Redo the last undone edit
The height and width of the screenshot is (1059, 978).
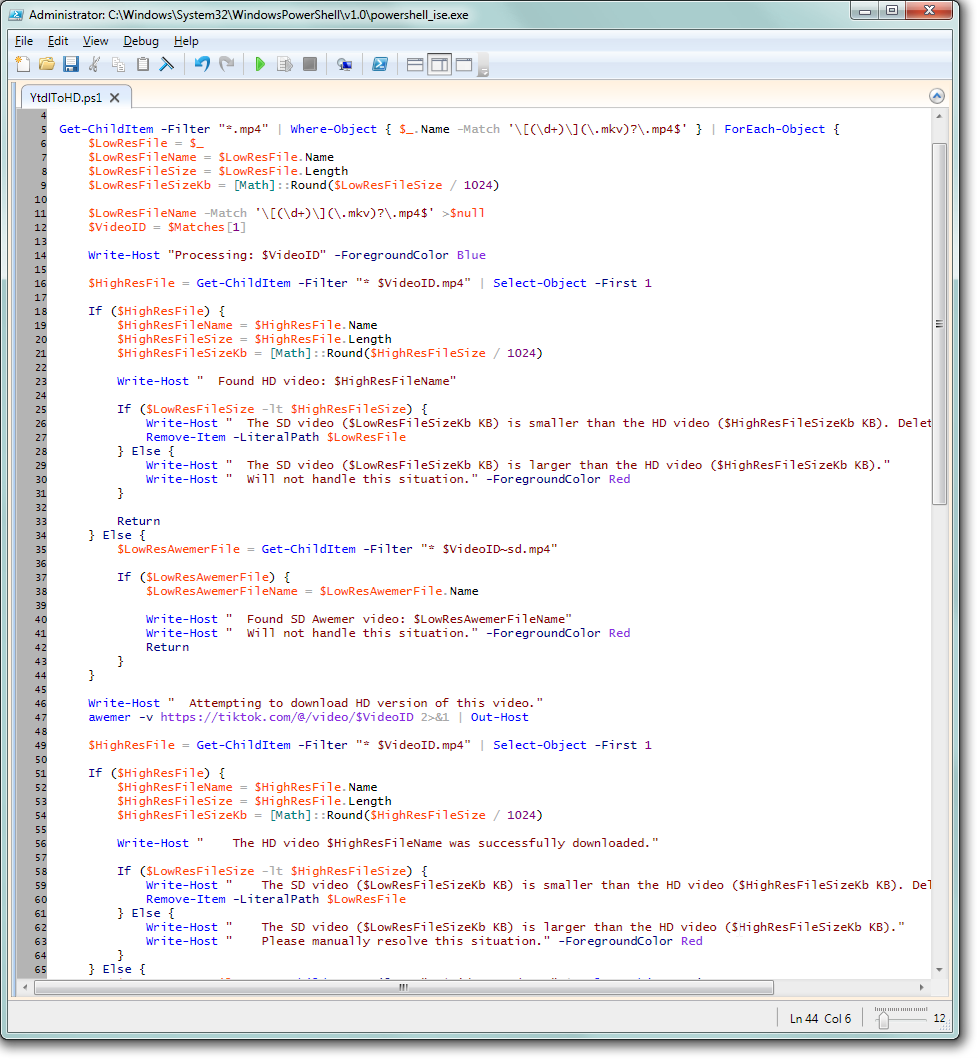[x=227, y=65]
